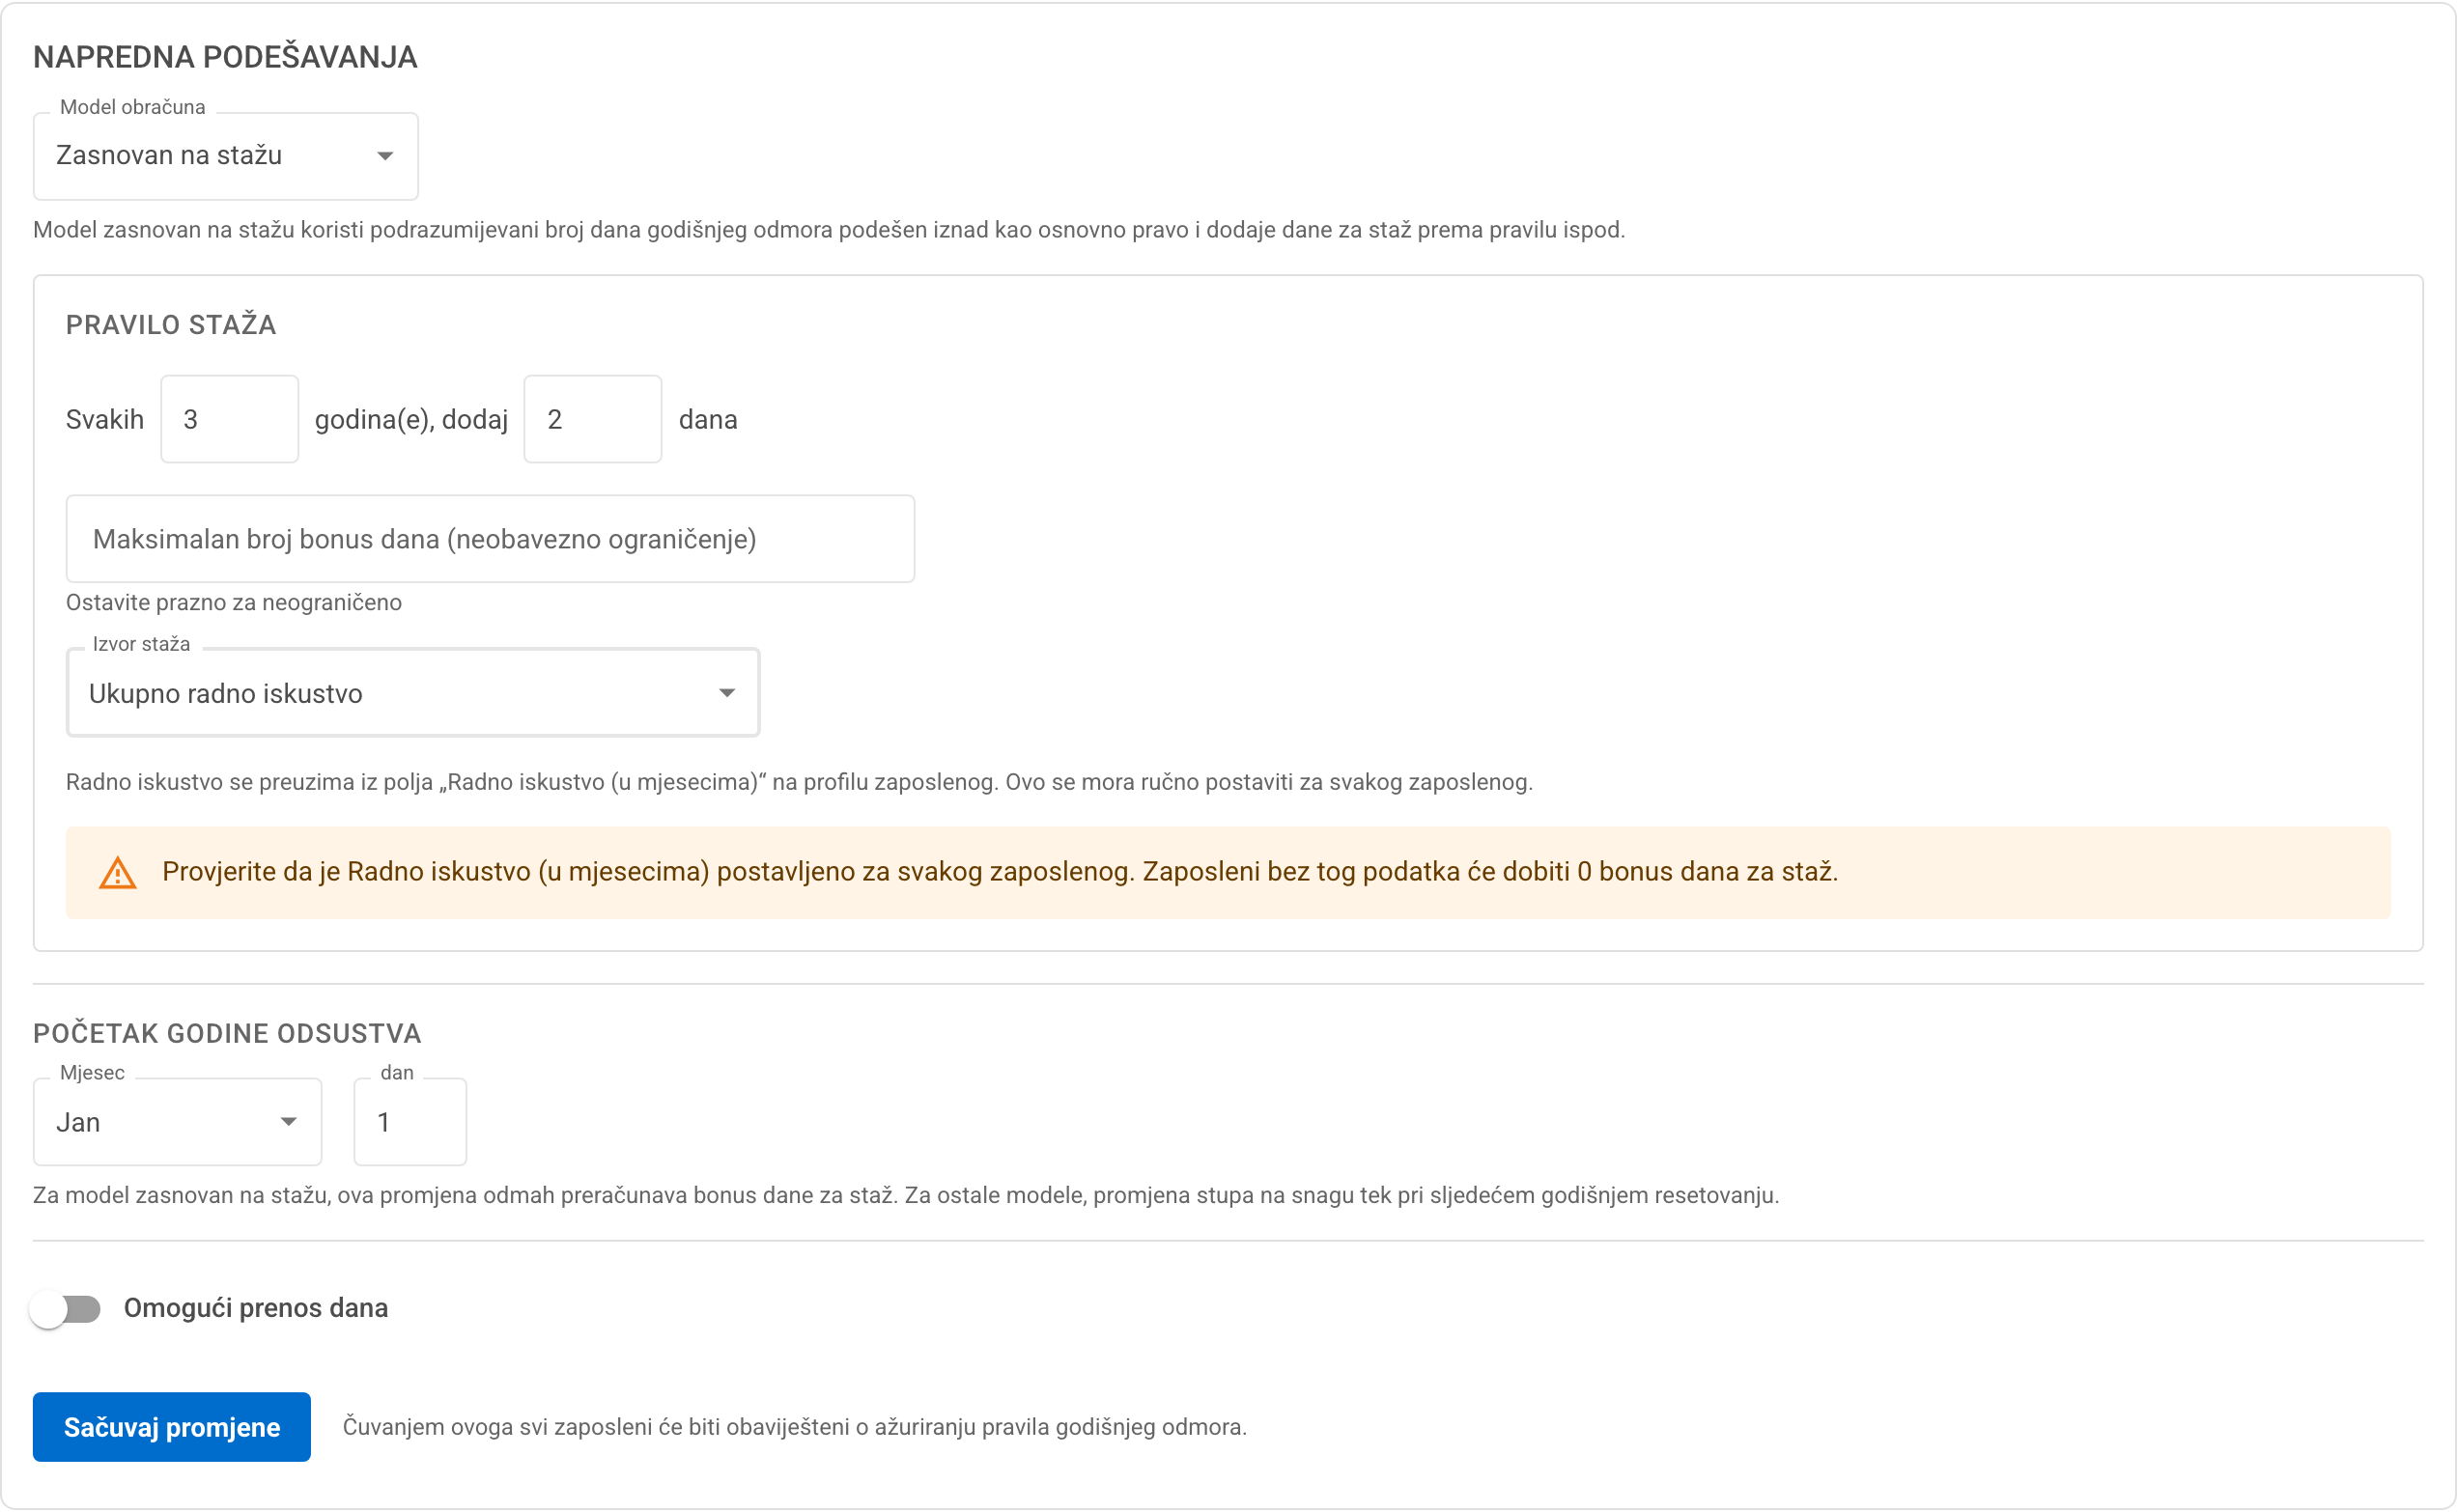Click the 'godina(e), dodaj' label
The height and width of the screenshot is (1512, 2457).
412,420
